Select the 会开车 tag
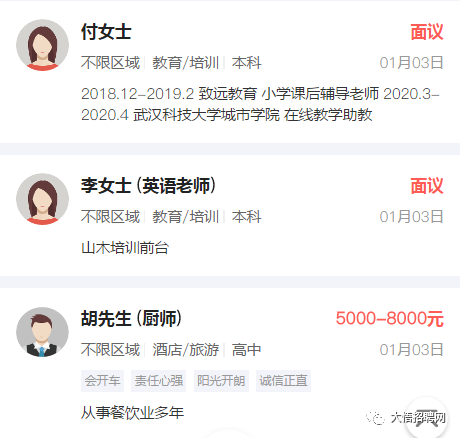 click(x=102, y=381)
